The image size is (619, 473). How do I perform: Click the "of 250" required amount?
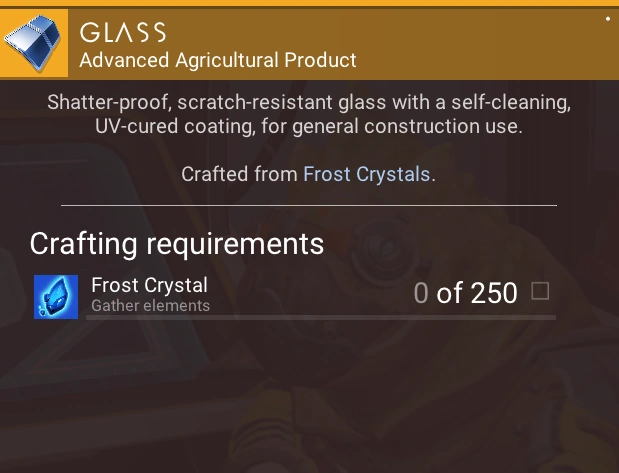[478, 293]
